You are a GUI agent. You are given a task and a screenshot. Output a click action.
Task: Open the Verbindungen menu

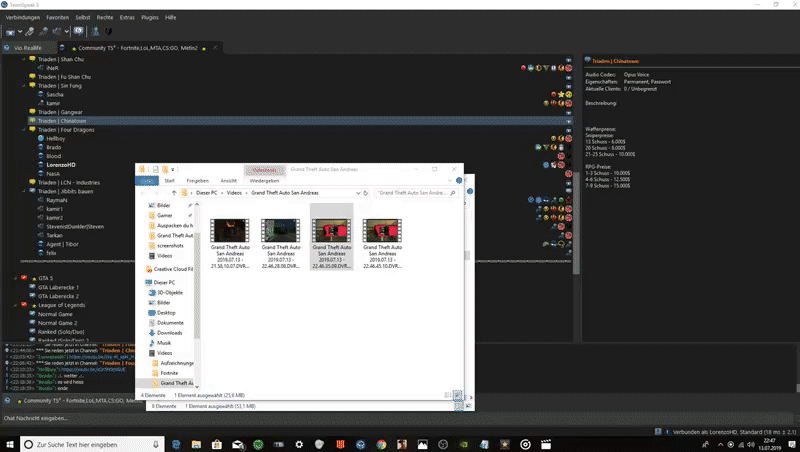pos(22,17)
